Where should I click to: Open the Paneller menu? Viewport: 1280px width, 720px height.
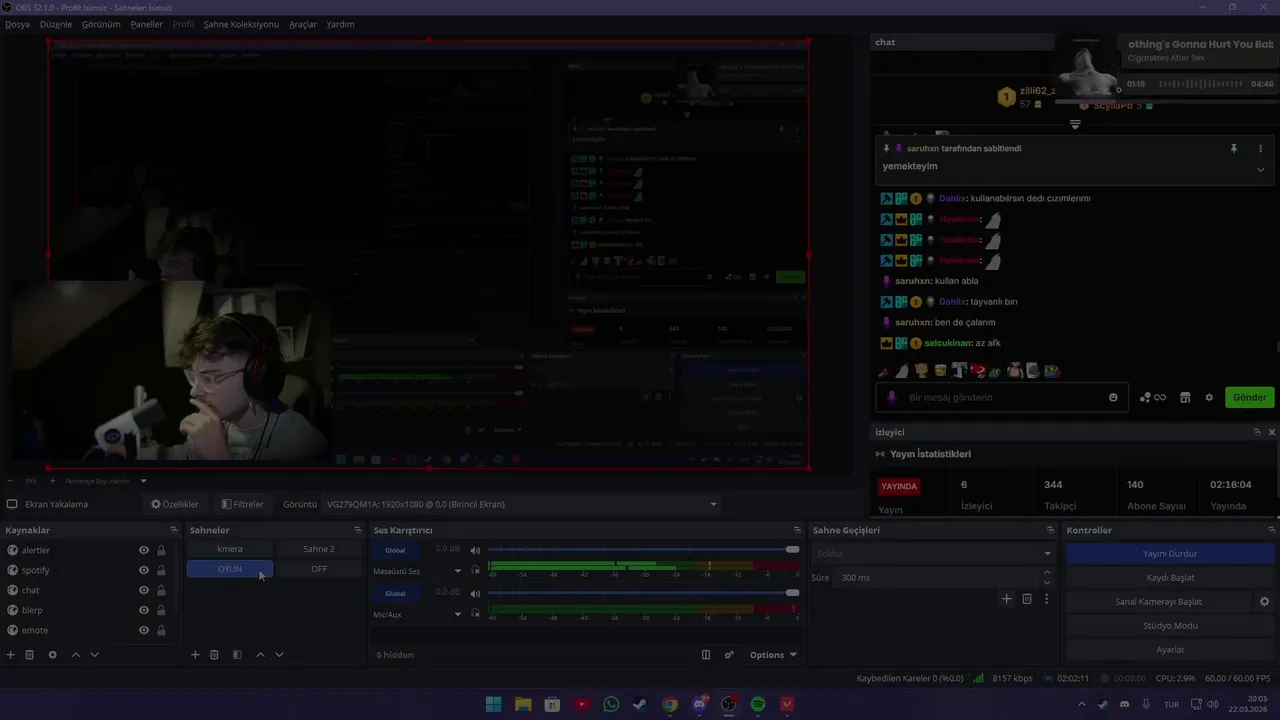point(146,24)
